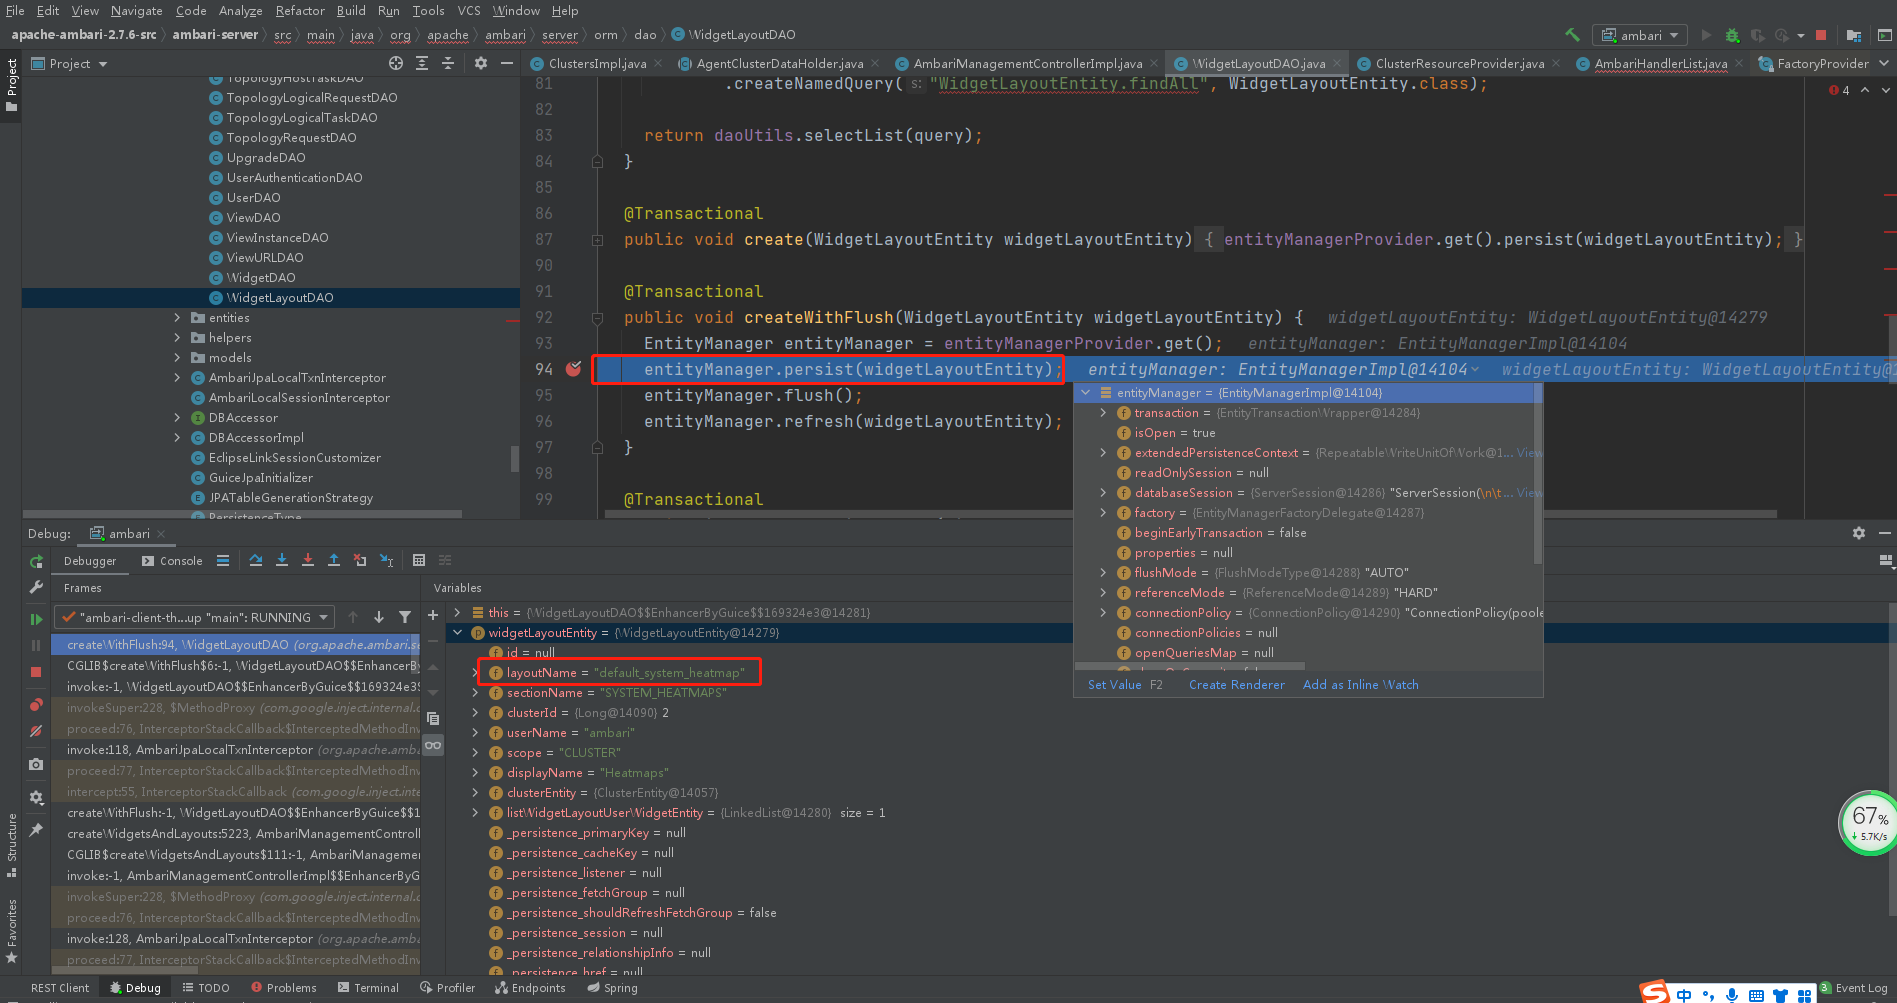Click the Step Out debugger icon
This screenshot has width=1897, height=1003.
point(334,560)
